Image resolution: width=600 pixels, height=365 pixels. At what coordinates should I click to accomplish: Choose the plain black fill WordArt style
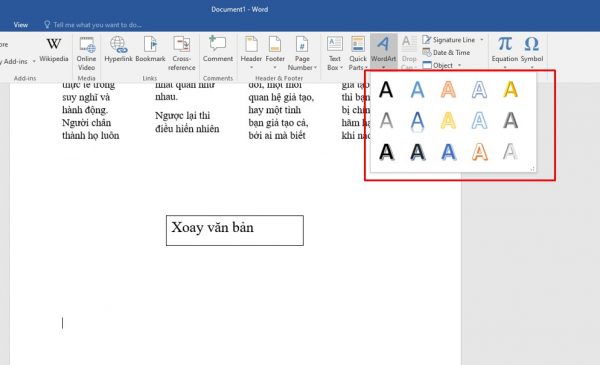(386, 90)
